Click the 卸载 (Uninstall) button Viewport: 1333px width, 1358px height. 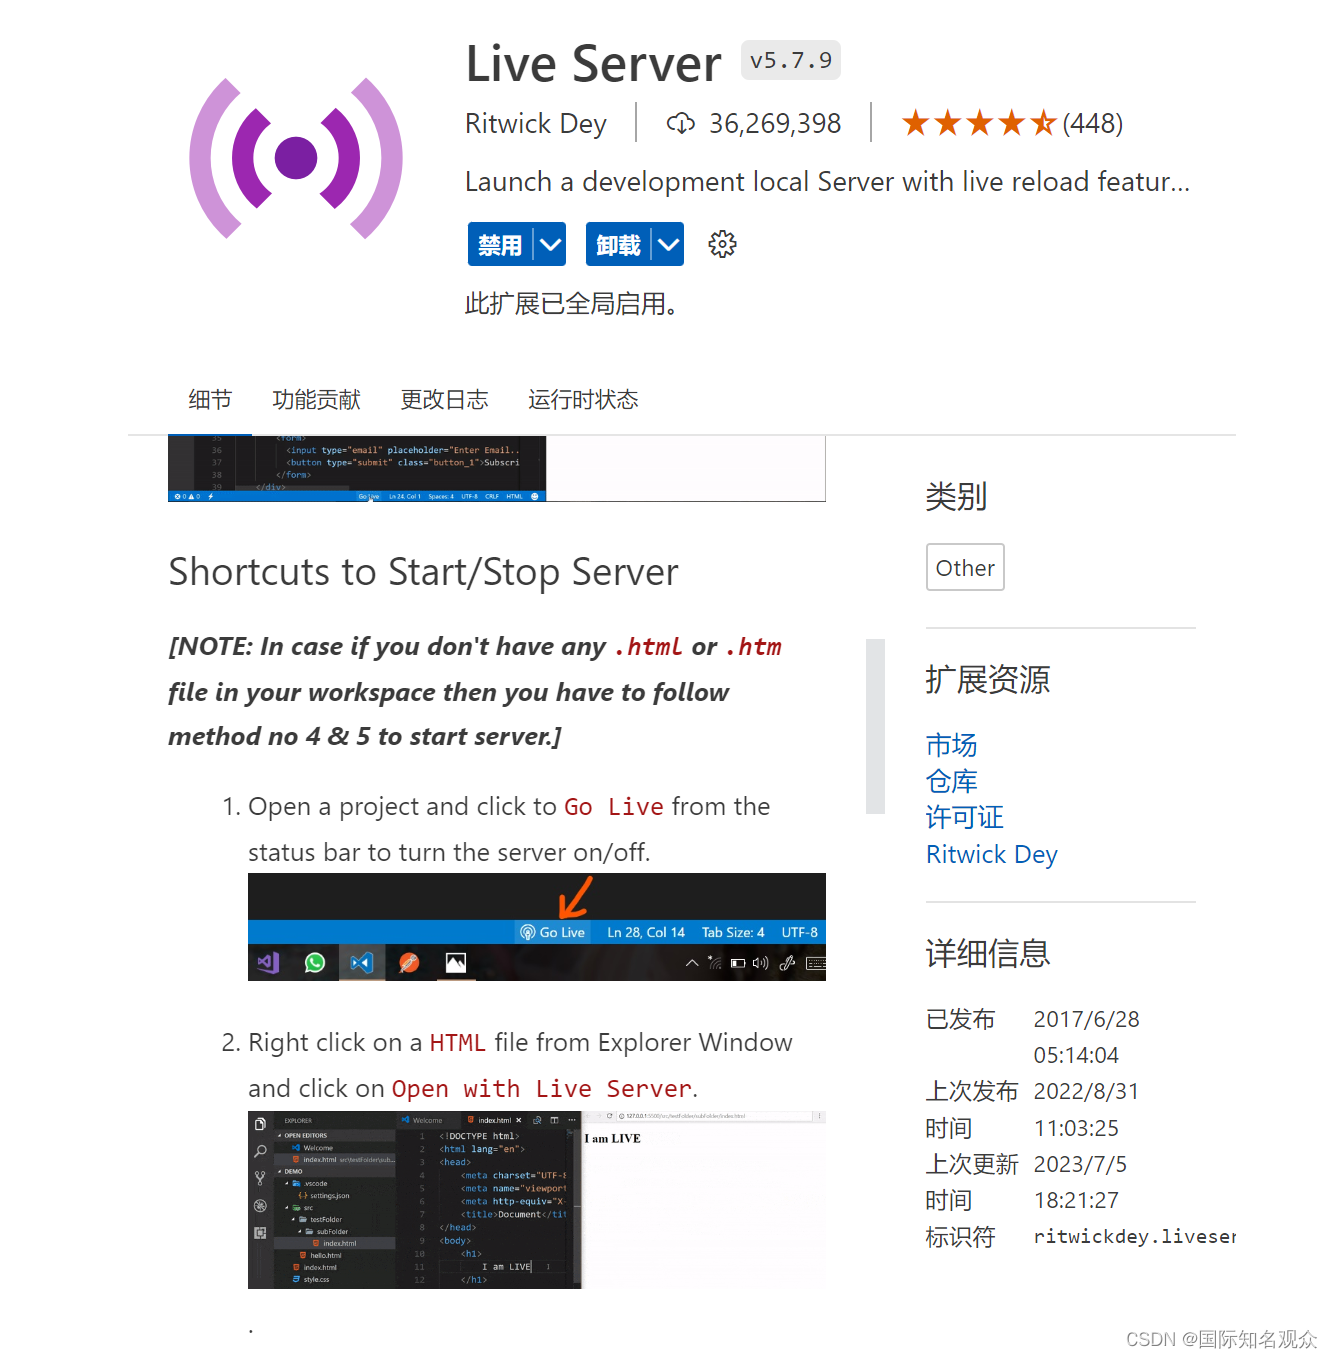pyautogui.click(x=618, y=244)
